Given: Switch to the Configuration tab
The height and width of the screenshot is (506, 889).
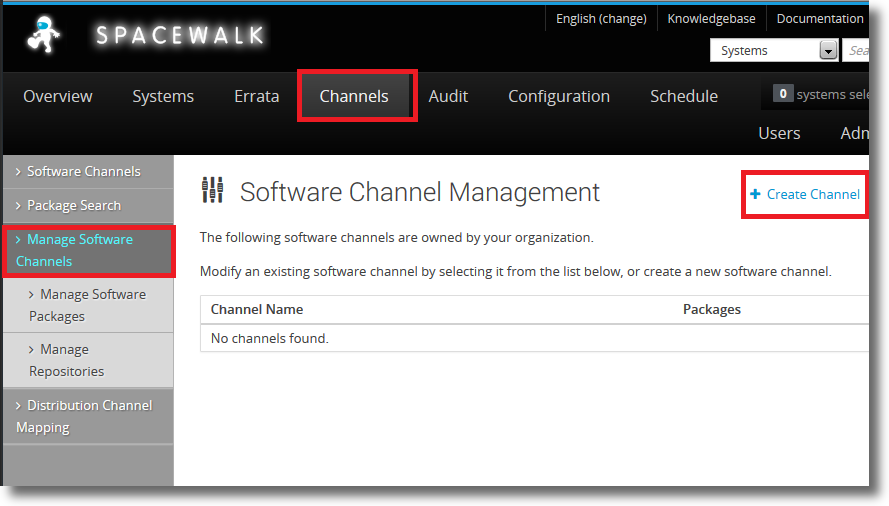Looking at the screenshot, I should point(559,96).
